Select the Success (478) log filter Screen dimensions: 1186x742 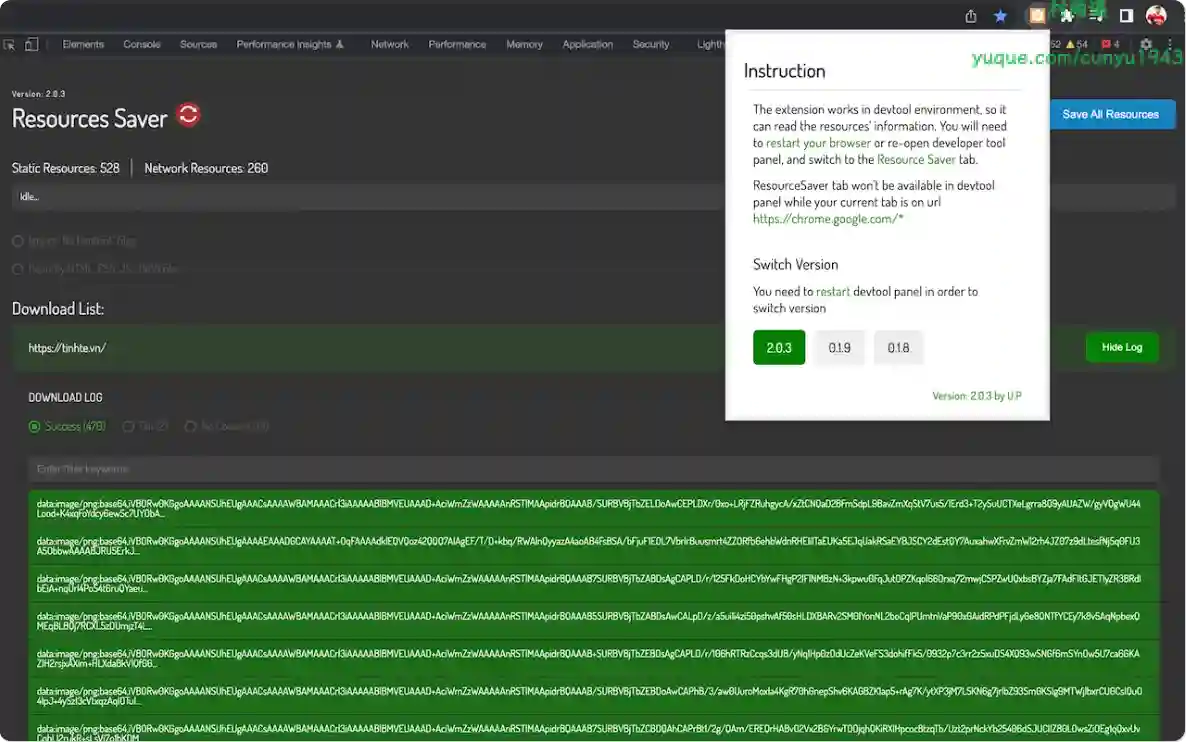point(35,427)
